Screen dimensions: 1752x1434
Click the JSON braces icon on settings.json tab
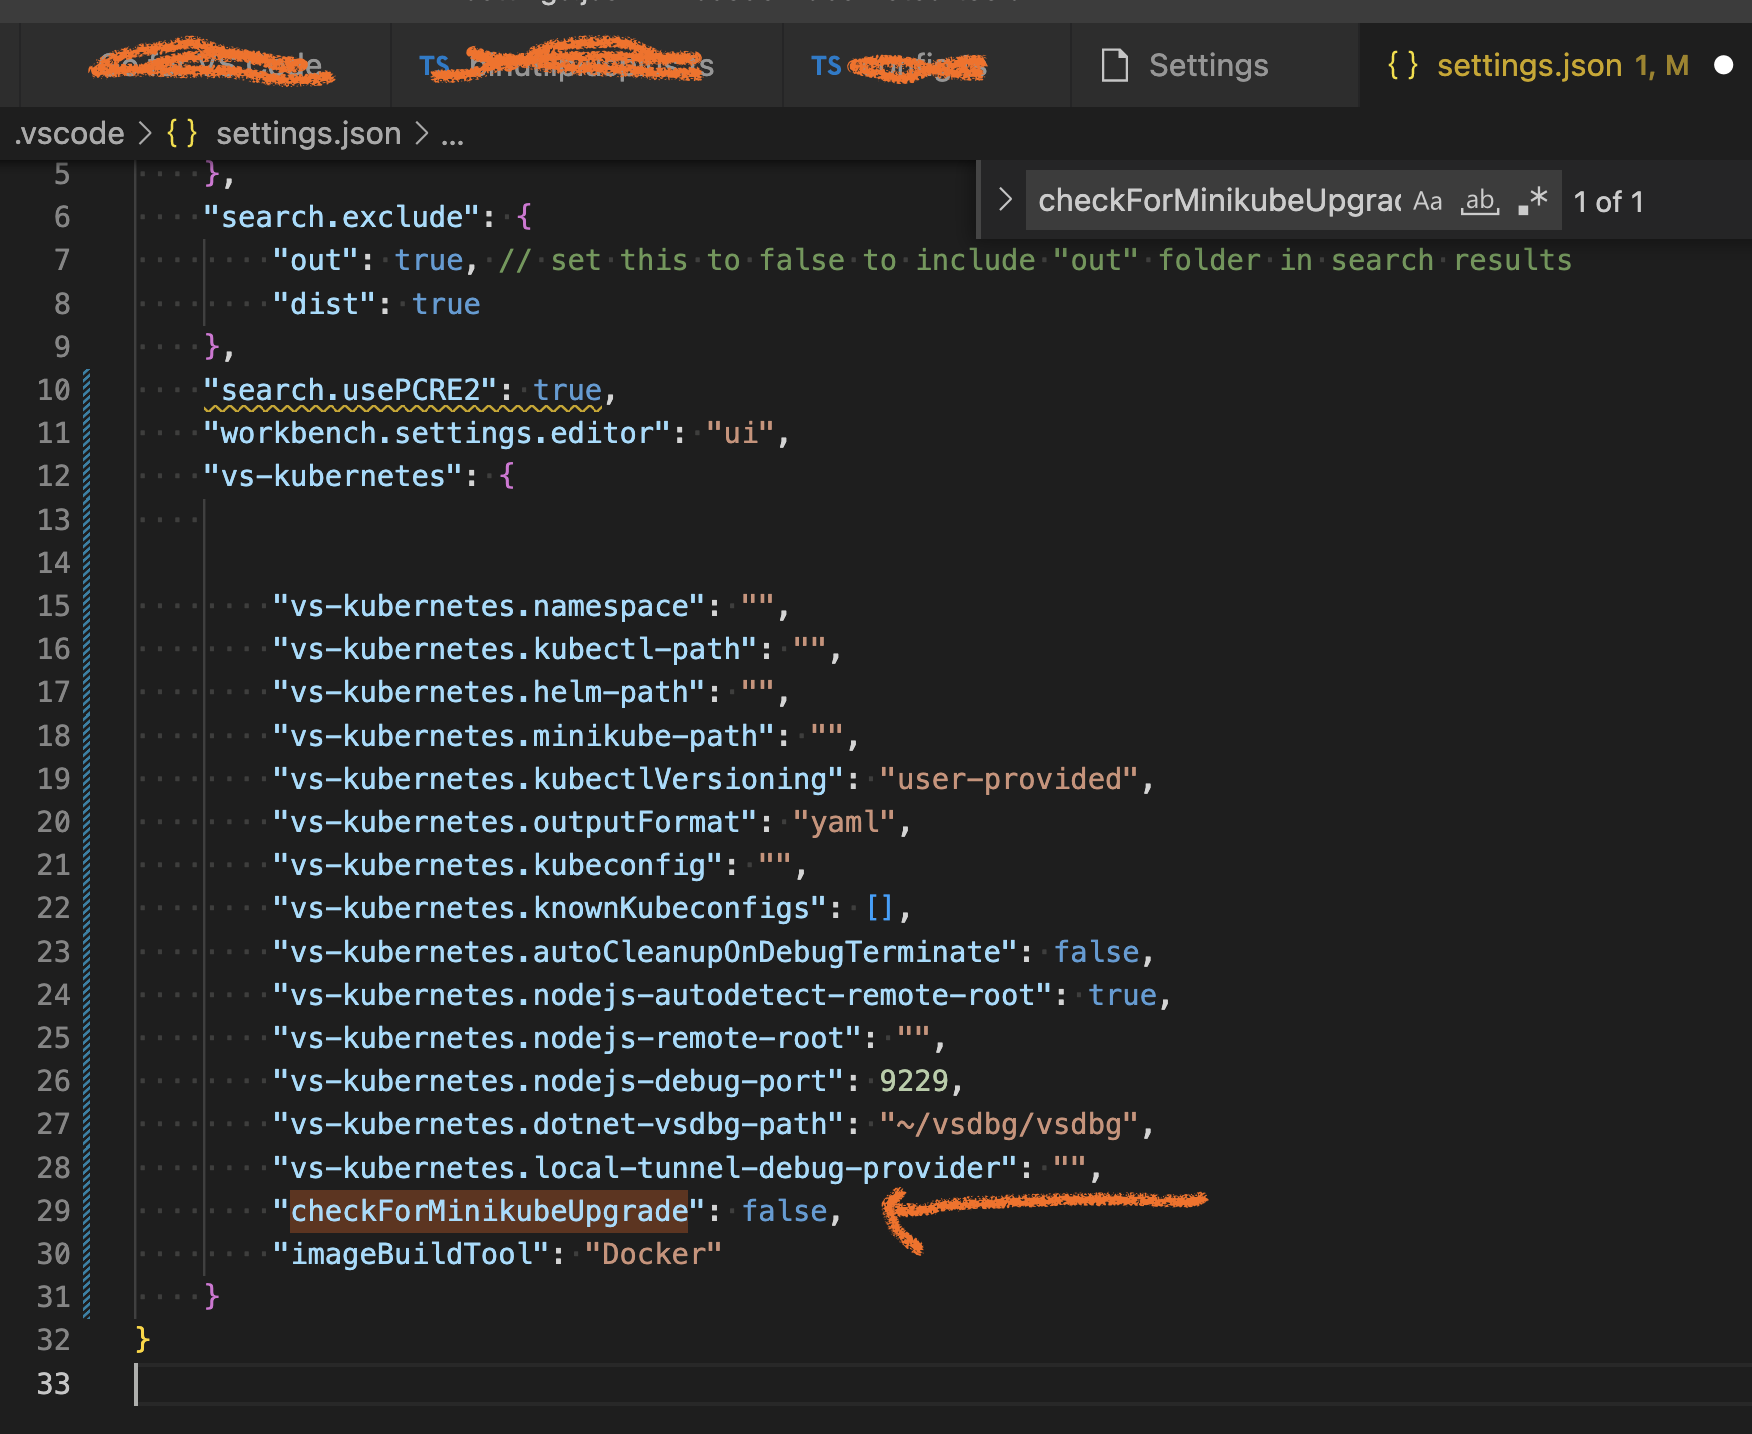click(1404, 65)
